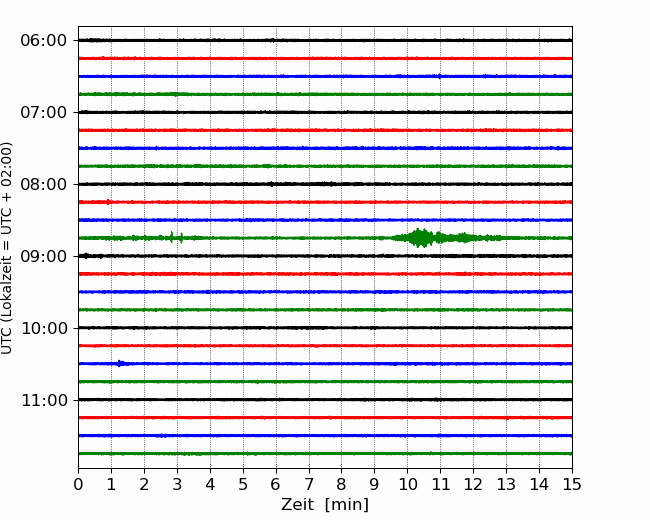Click the 07:00 time label
650x520 pixels.
(x=44, y=112)
